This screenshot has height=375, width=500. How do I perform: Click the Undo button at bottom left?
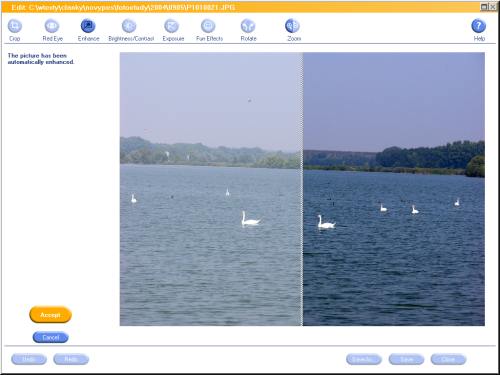pyautogui.click(x=29, y=359)
